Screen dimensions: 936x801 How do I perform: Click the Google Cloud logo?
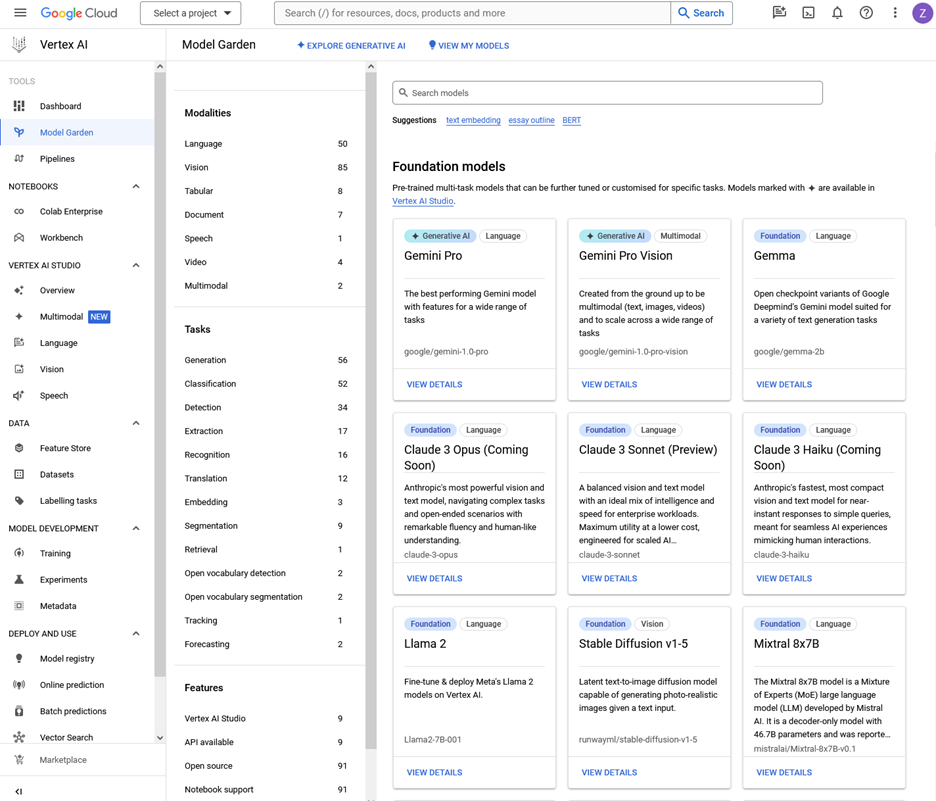tap(79, 13)
